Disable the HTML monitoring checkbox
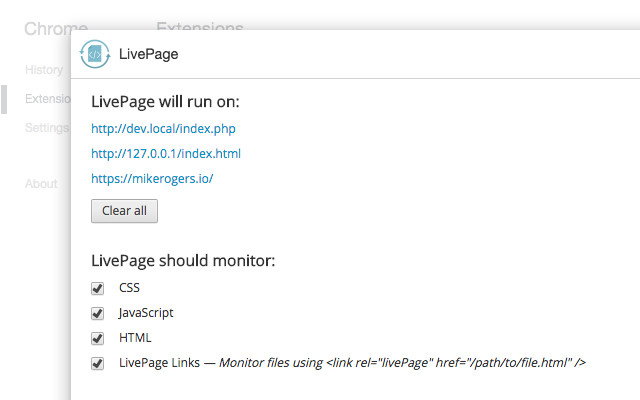The height and width of the screenshot is (400, 640). coord(97,338)
